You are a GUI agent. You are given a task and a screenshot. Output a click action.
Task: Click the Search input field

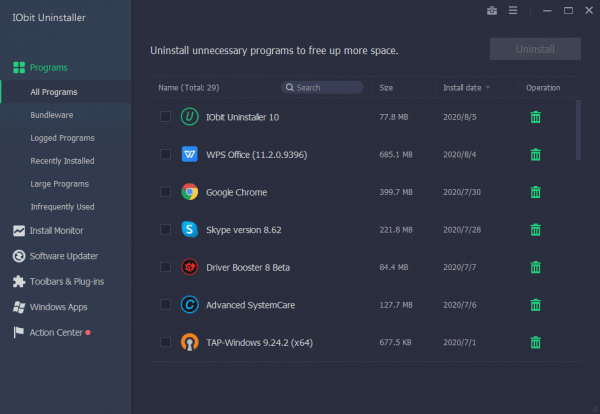(322, 87)
